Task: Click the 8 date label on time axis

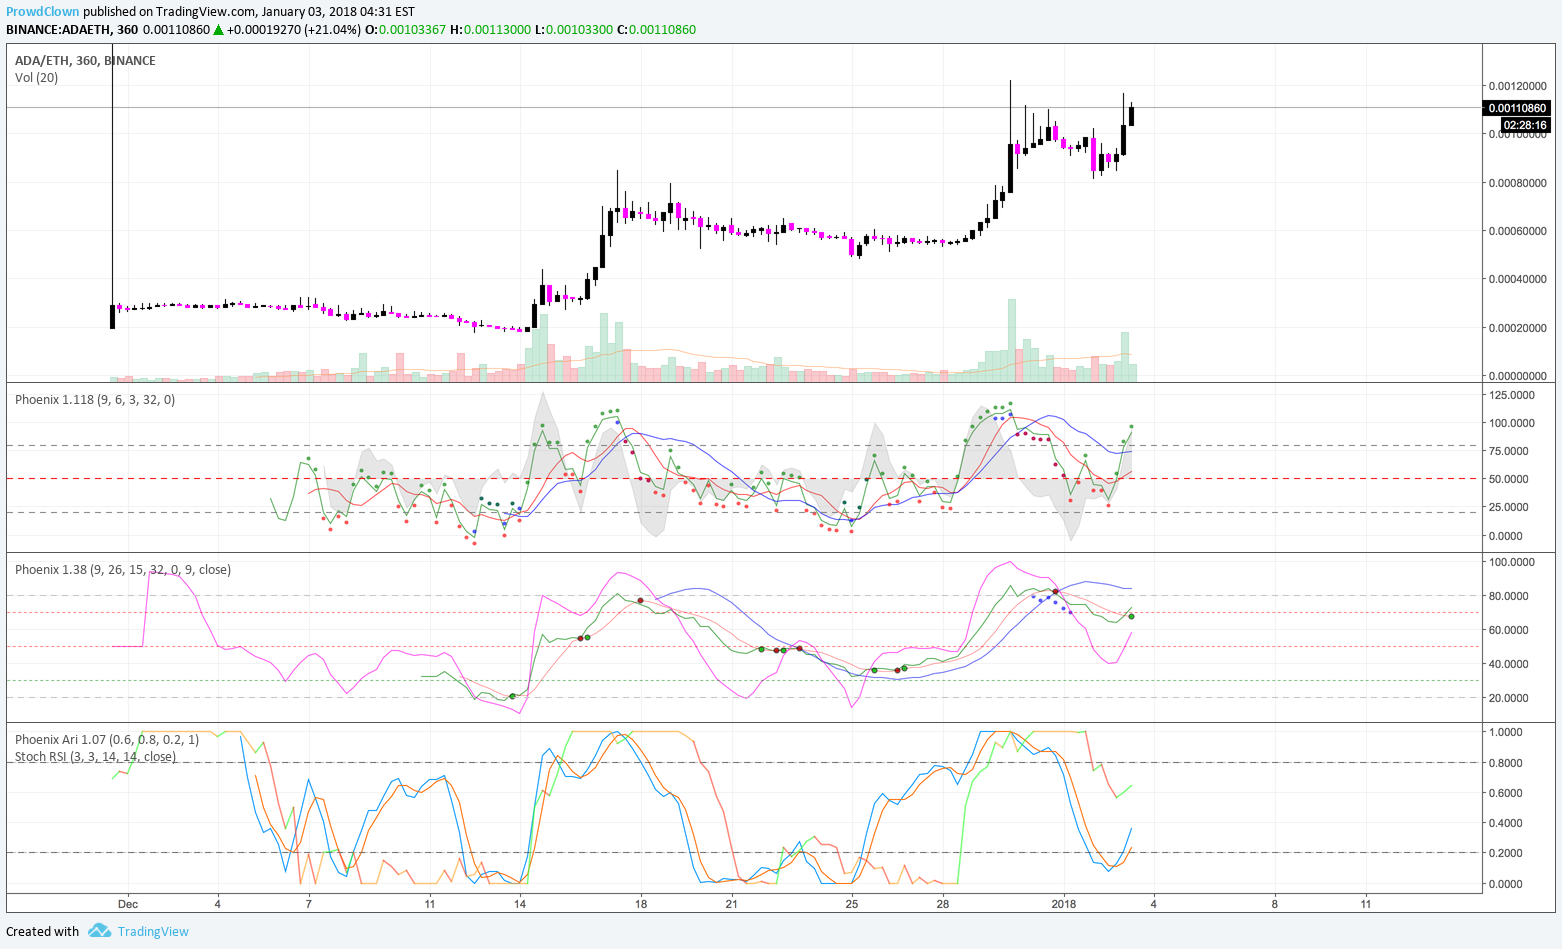Action: 1275,904
